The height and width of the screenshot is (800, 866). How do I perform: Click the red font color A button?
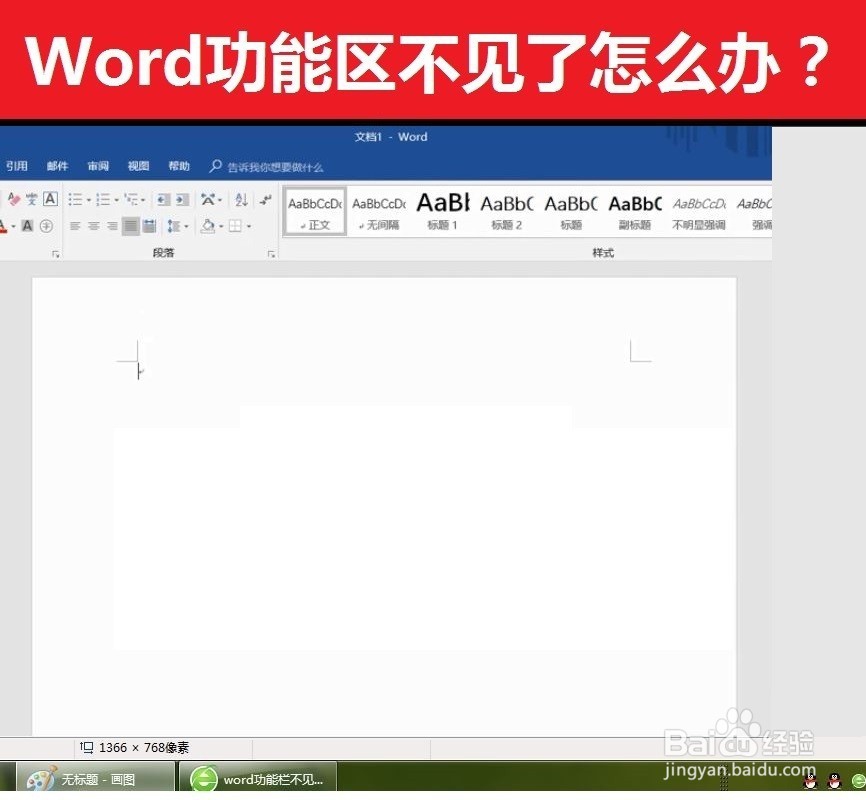(3, 226)
